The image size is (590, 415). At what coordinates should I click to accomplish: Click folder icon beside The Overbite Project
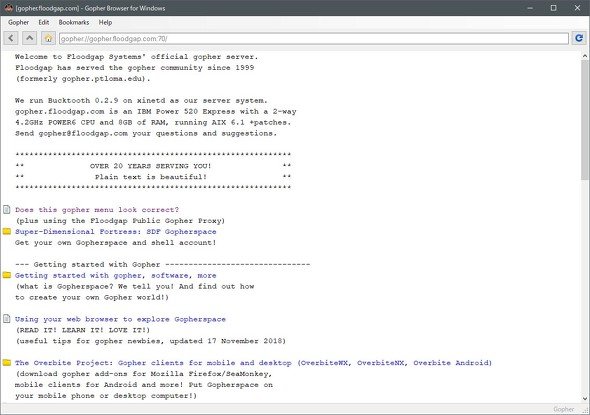tap(7, 363)
